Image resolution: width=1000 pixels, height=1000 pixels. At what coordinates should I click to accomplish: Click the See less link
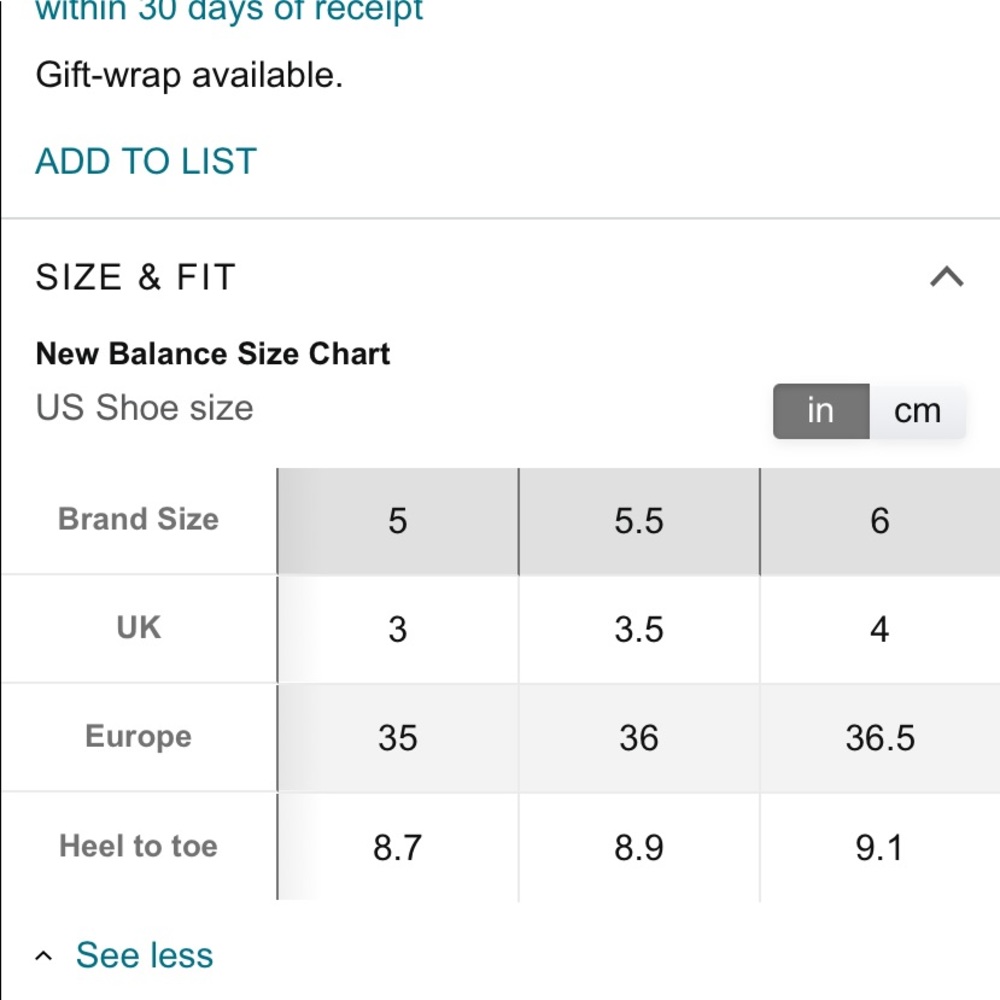[x=145, y=955]
